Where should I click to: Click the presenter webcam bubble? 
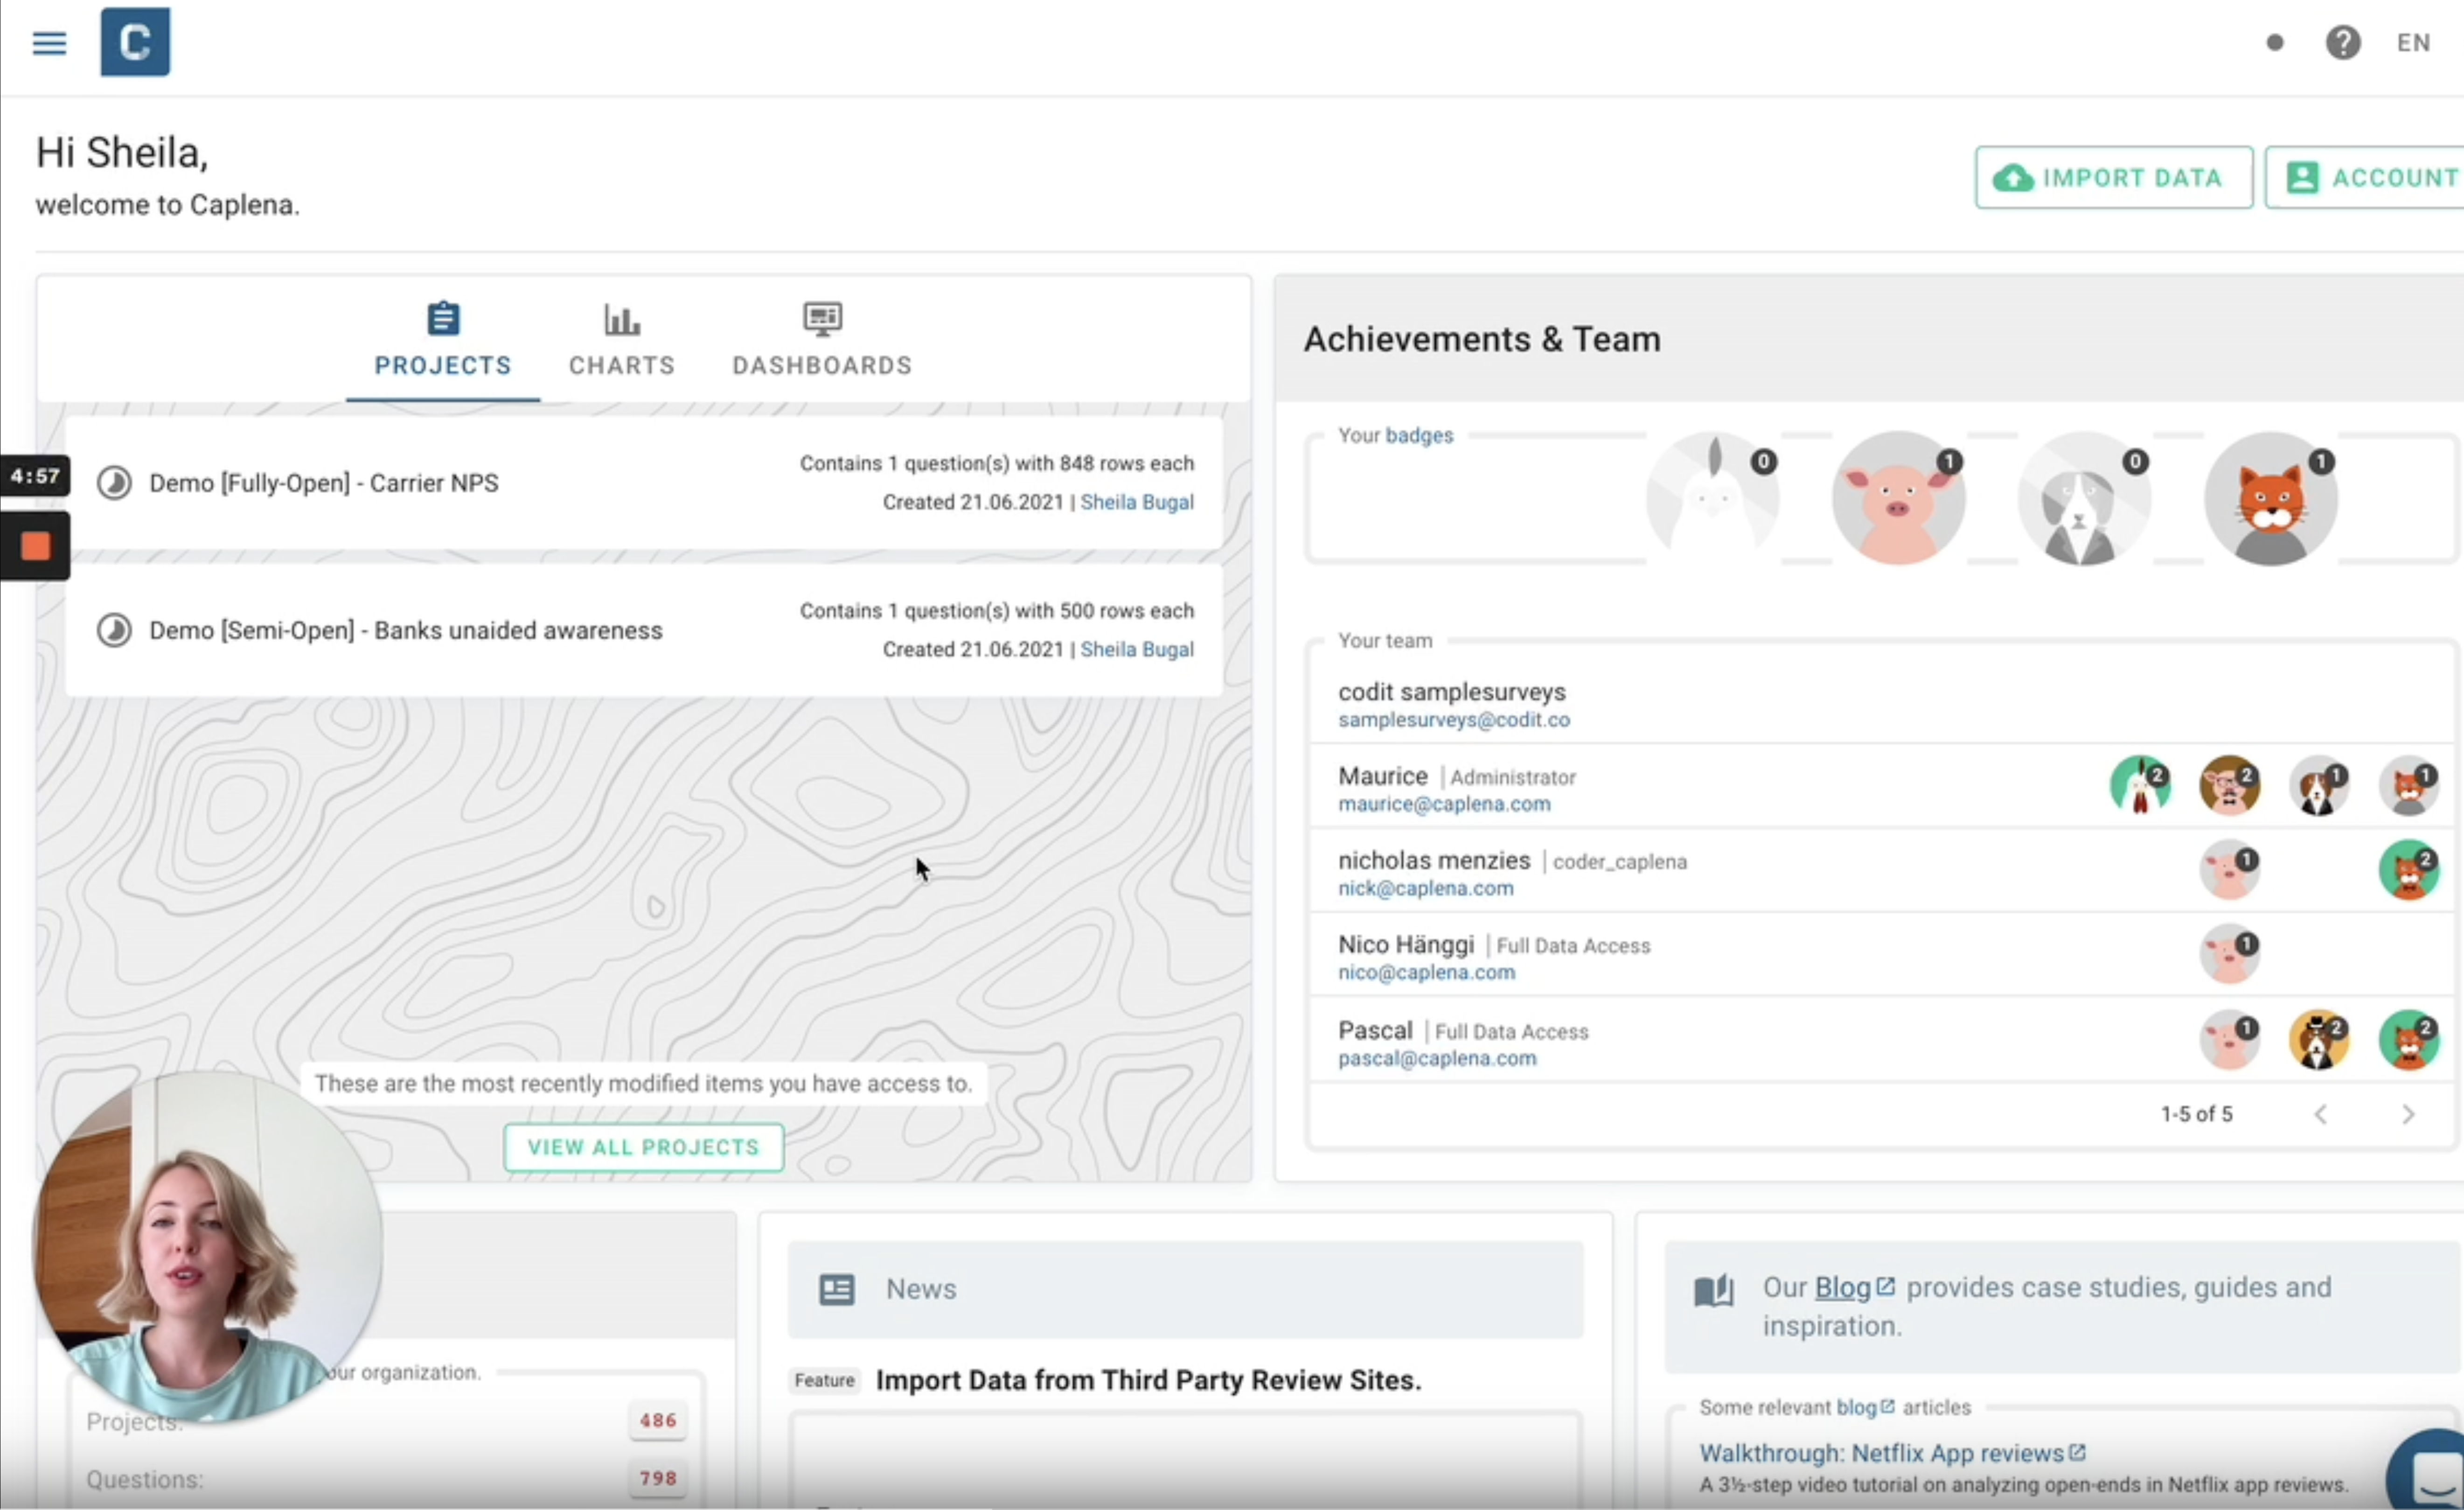tap(208, 1246)
